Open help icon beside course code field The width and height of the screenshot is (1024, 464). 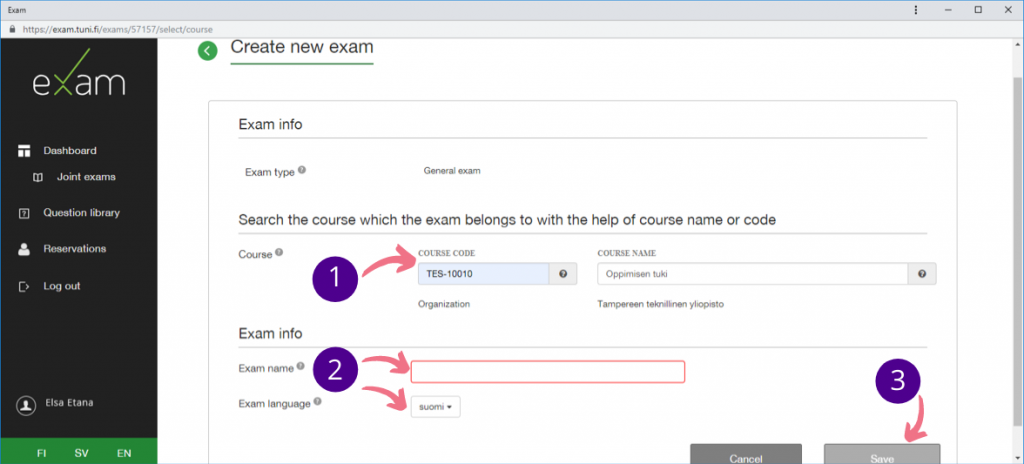pos(563,274)
